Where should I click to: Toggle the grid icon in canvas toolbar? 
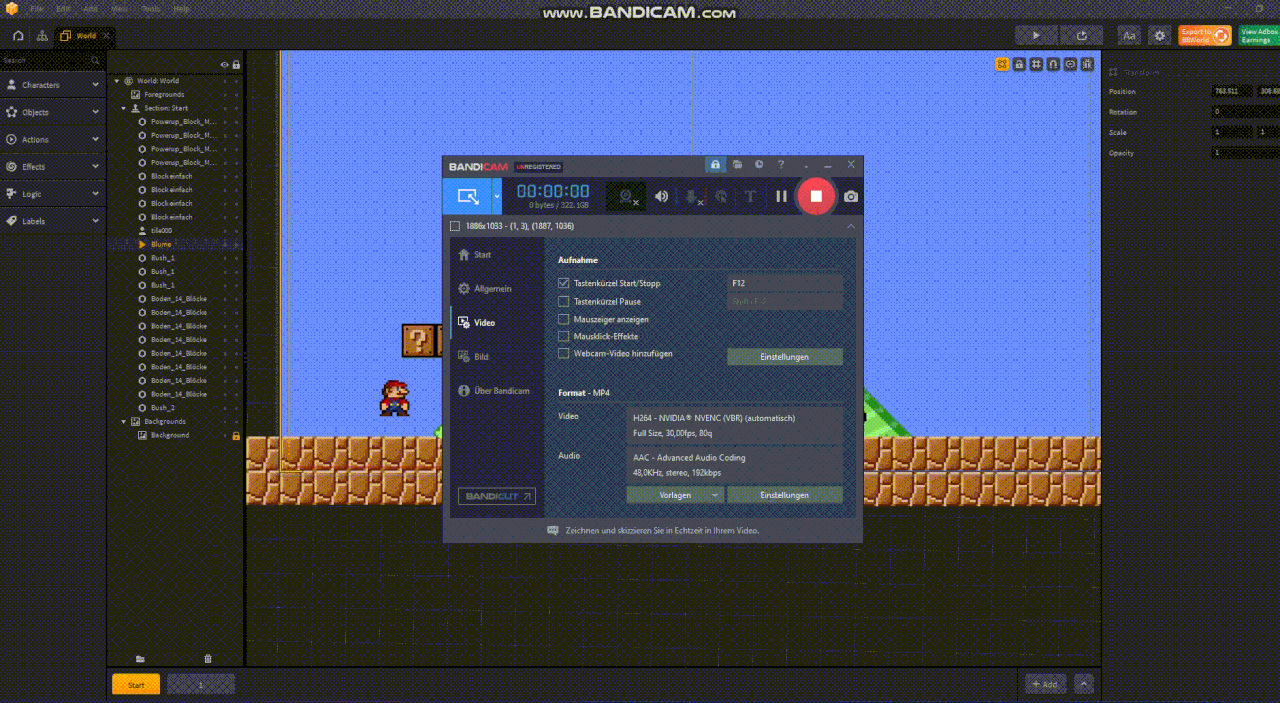click(1036, 64)
